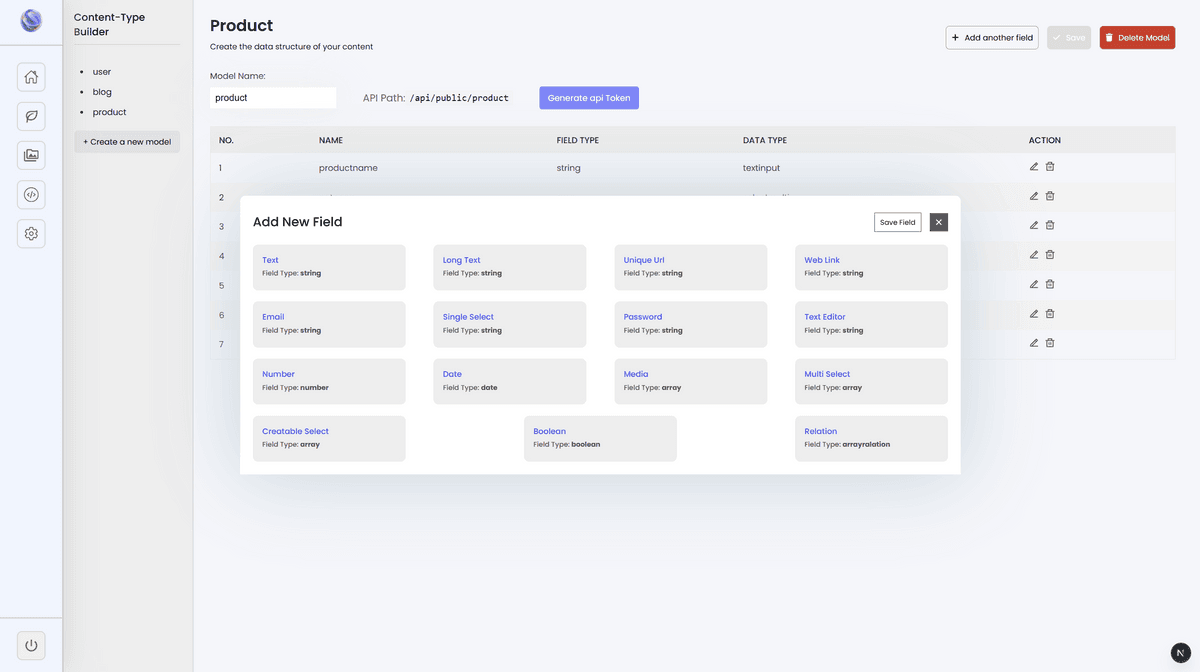Choose the Single Select field type
Image resolution: width=1200 pixels, height=672 pixels.
510,324
